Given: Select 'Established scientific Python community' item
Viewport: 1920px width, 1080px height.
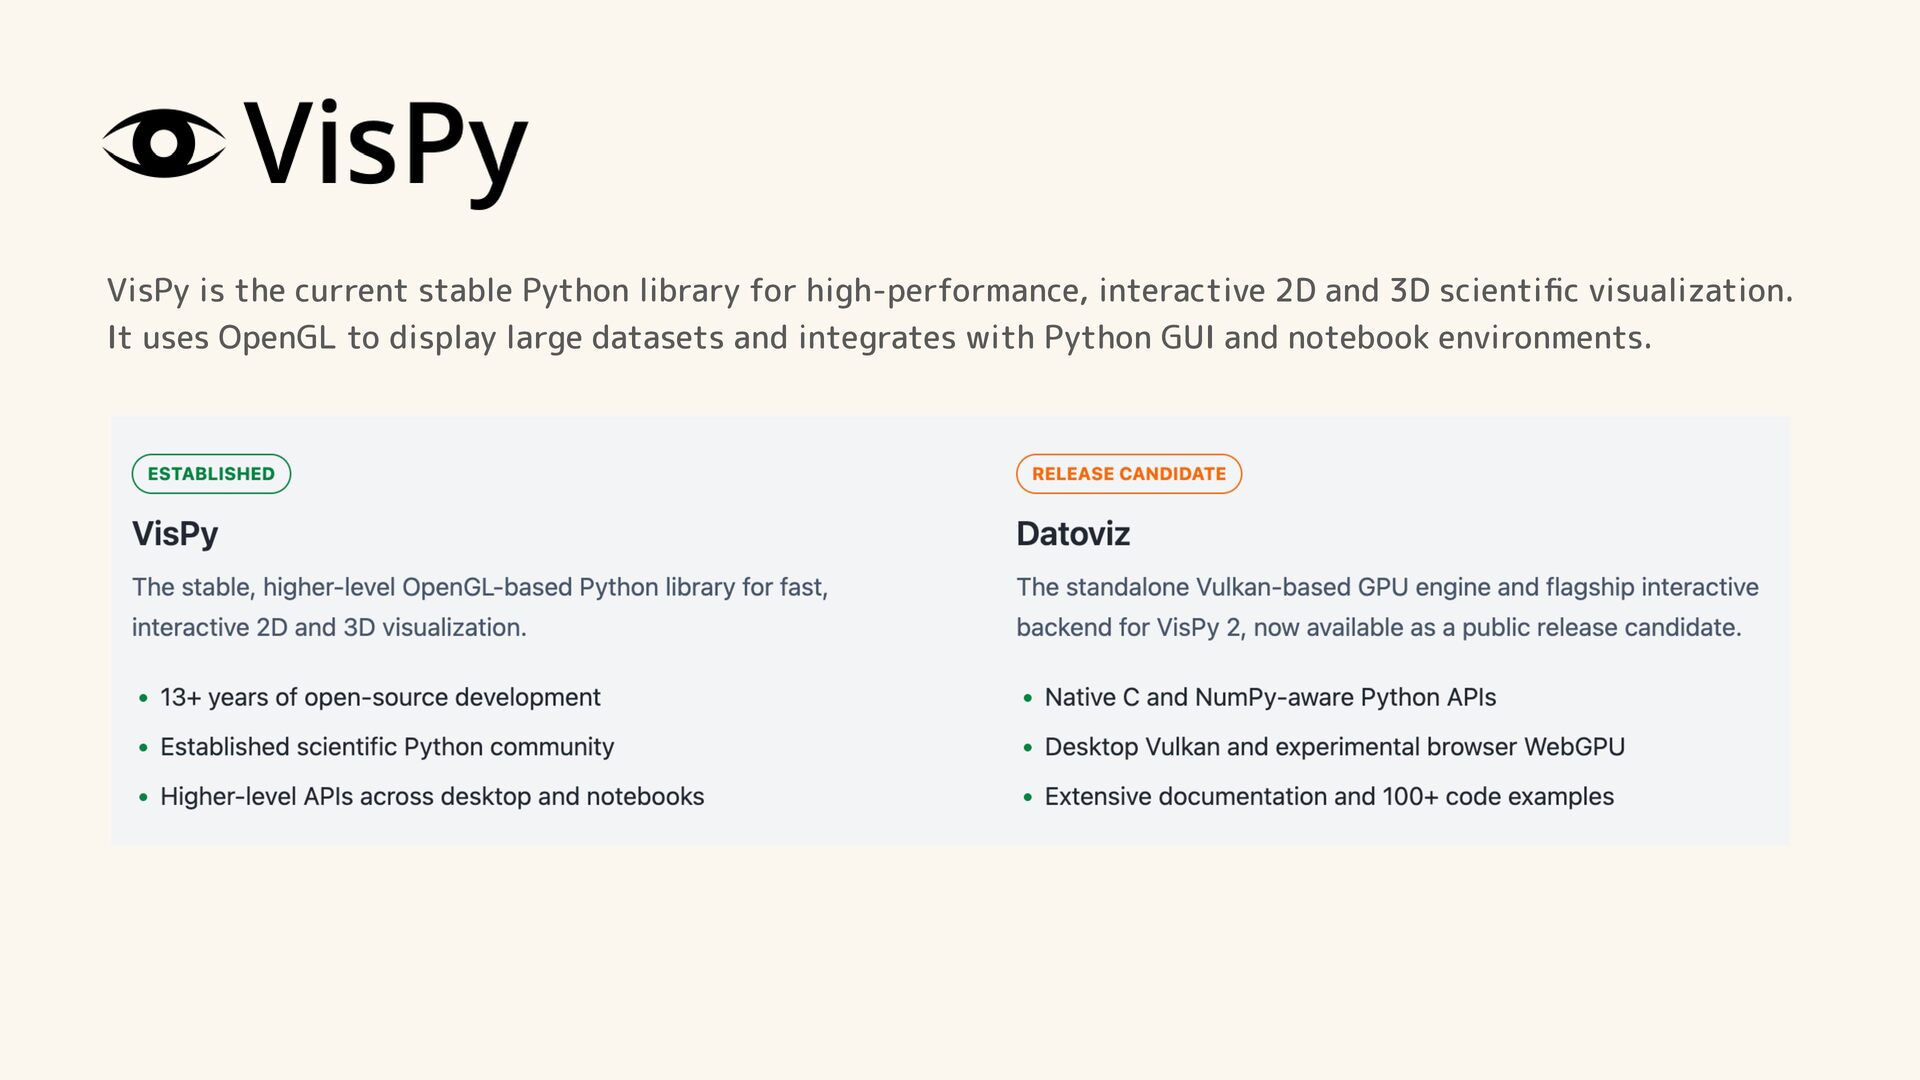Looking at the screenshot, I should click(387, 747).
